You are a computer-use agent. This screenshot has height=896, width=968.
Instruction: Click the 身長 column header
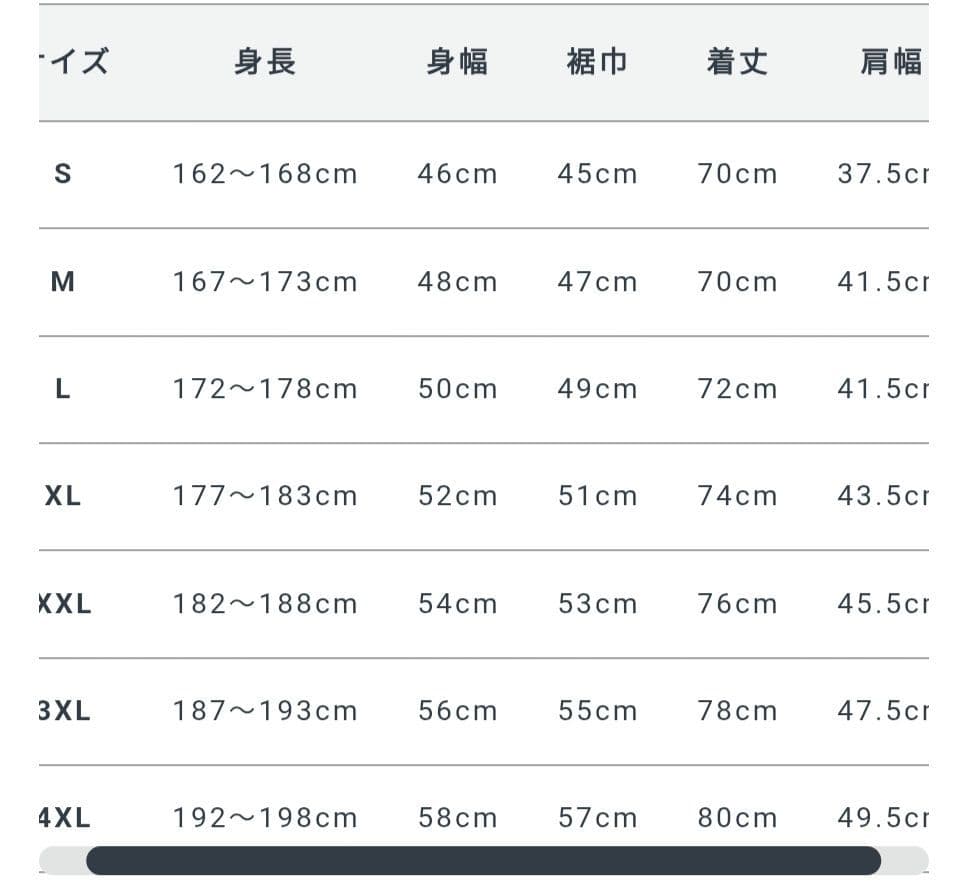[x=265, y=63]
